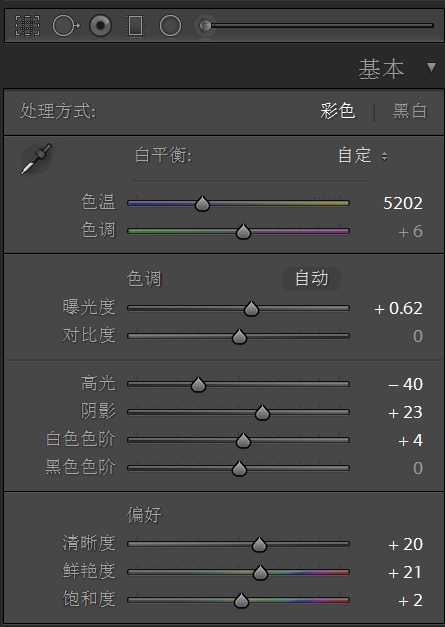The height and width of the screenshot is (627, 445).
Task: Edit the 白色色阶 value +4
Action: click(x=411, y=440)
